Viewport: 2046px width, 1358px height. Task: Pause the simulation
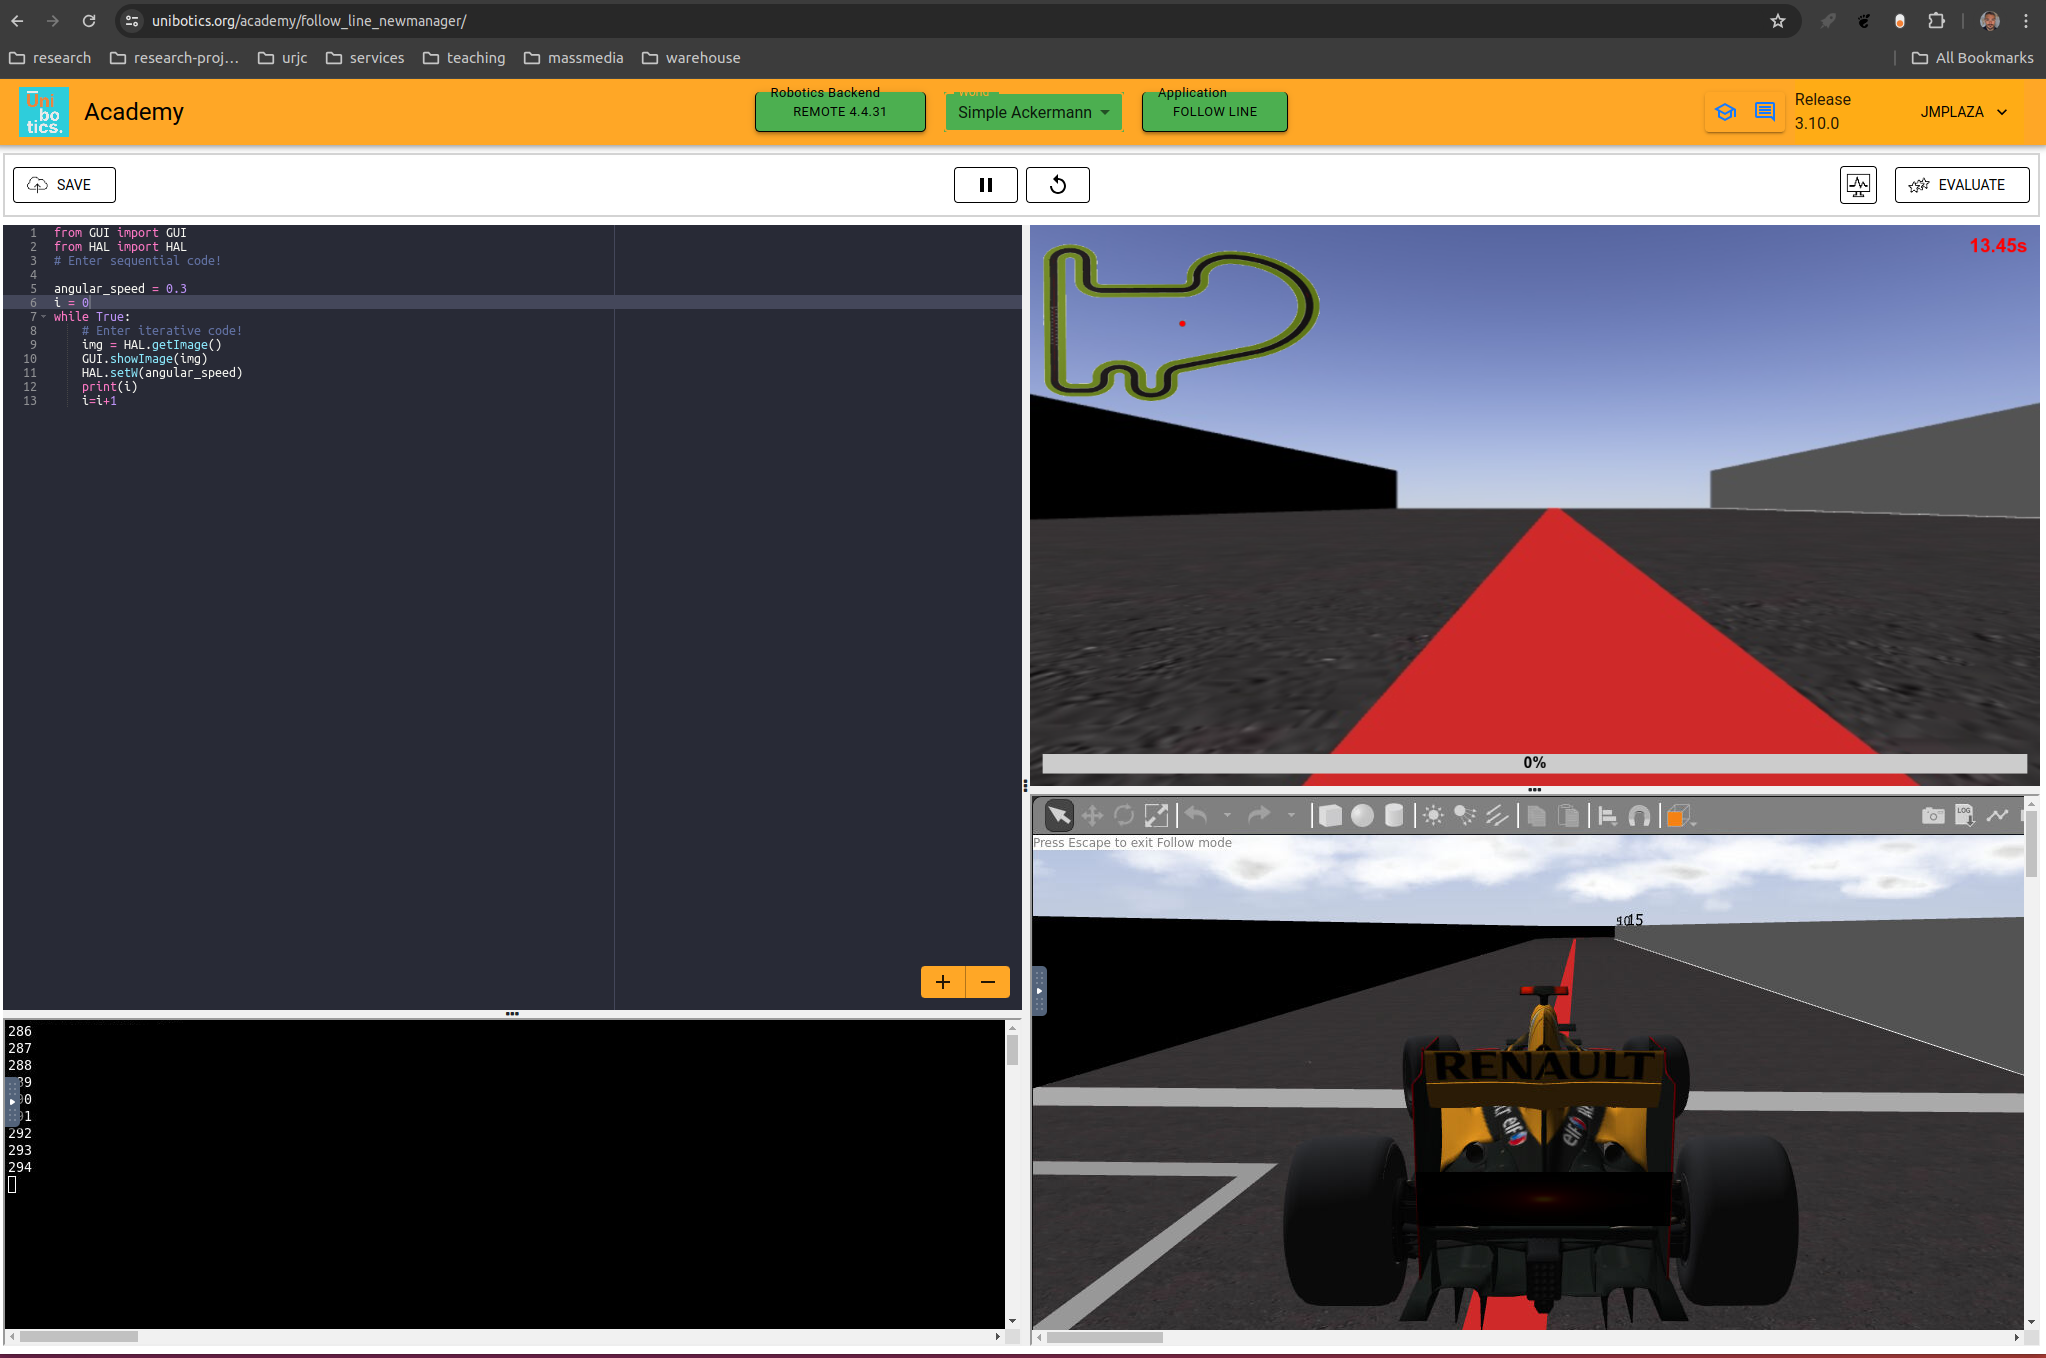point(985,185)
